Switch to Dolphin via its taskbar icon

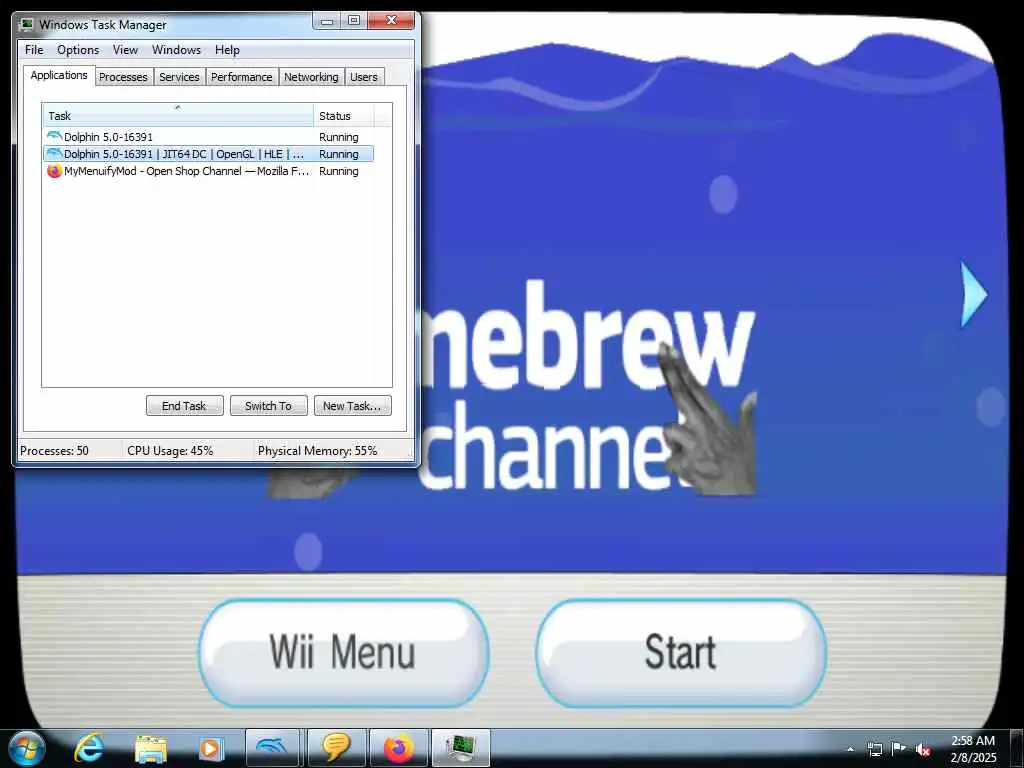click(x=272, y=748)
